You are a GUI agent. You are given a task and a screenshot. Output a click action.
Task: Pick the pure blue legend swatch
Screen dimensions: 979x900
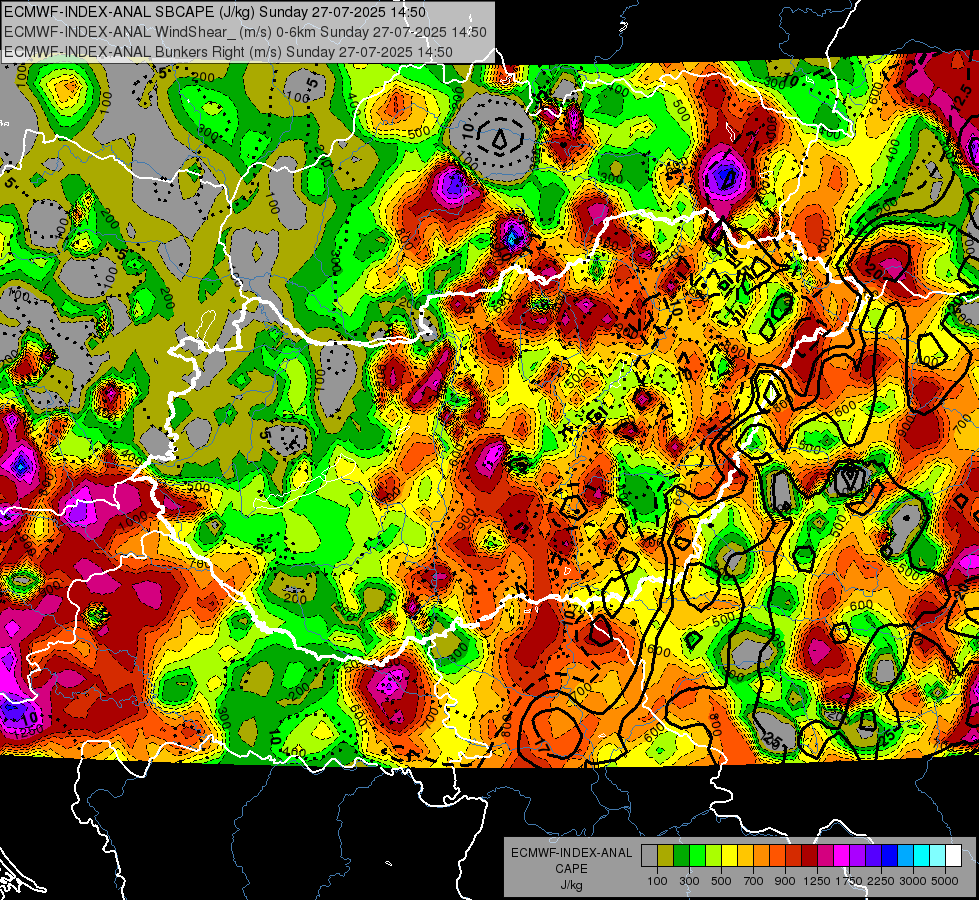tap(890, 856)
